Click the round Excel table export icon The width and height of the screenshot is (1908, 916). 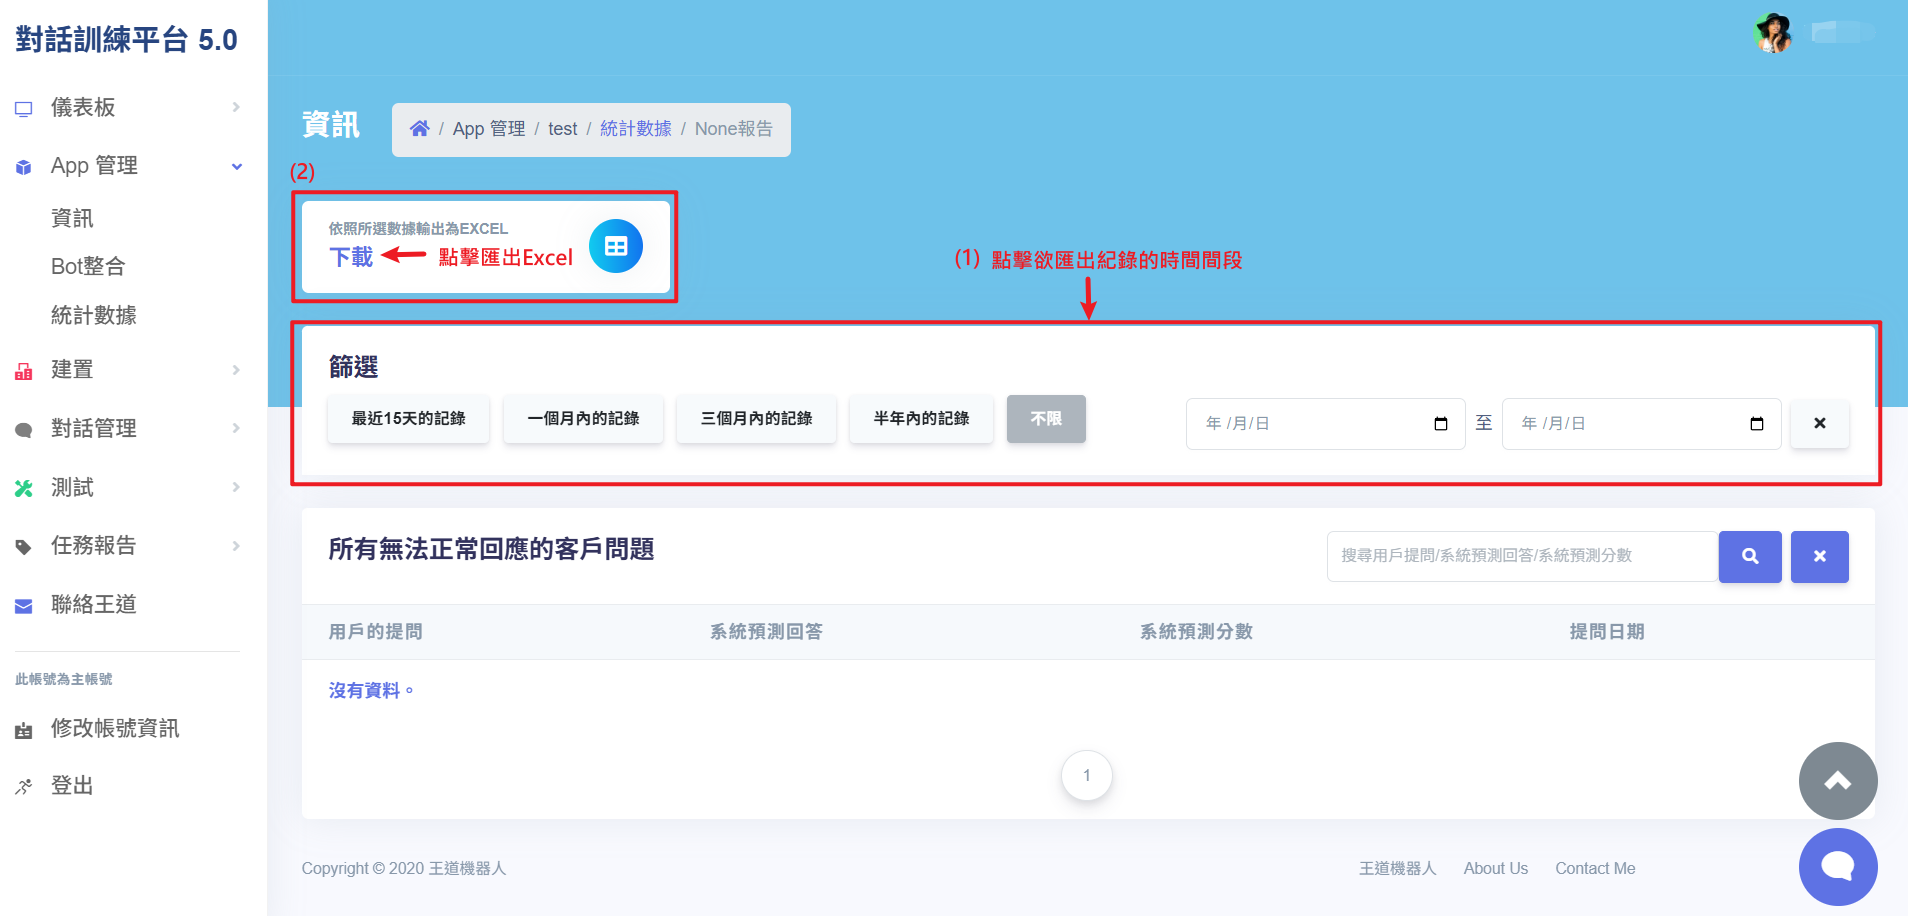pos(616,246)
